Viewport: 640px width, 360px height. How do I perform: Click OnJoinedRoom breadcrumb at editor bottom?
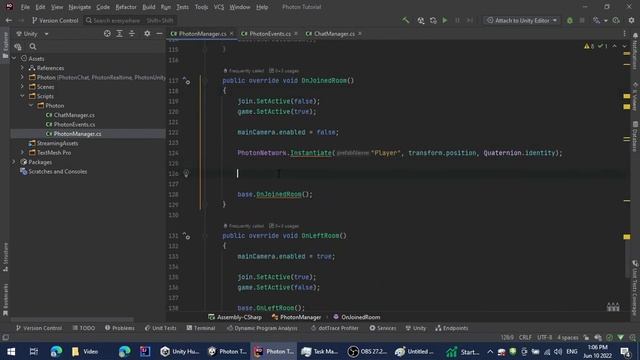pyautogui.click(x=356, y=317)
